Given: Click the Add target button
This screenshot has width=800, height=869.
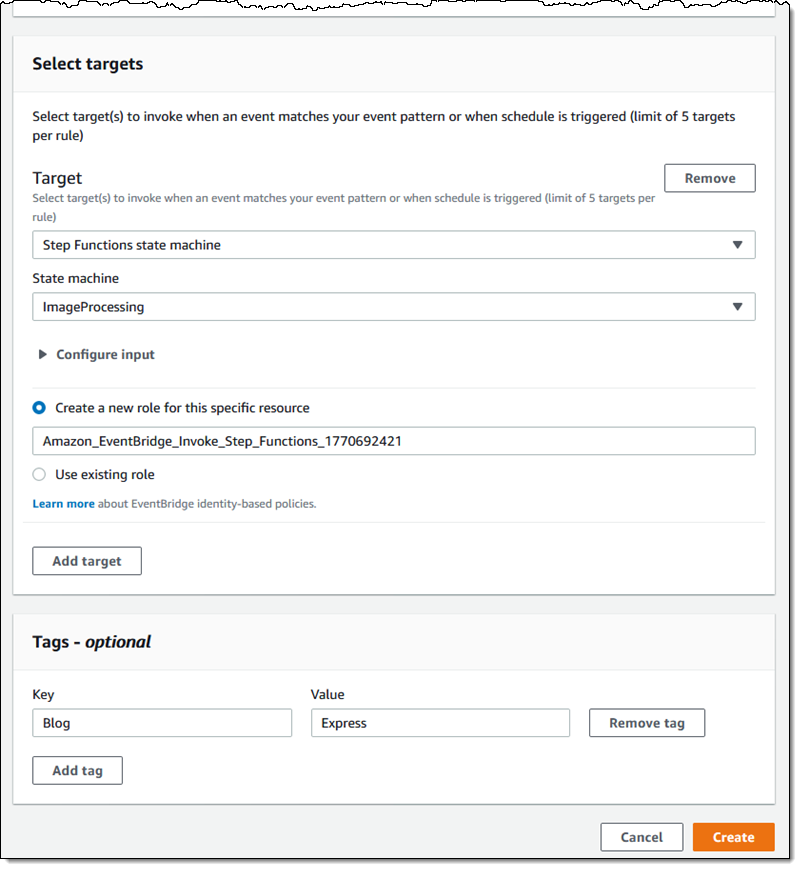Looking at the screenshot, I should (87, 561).
